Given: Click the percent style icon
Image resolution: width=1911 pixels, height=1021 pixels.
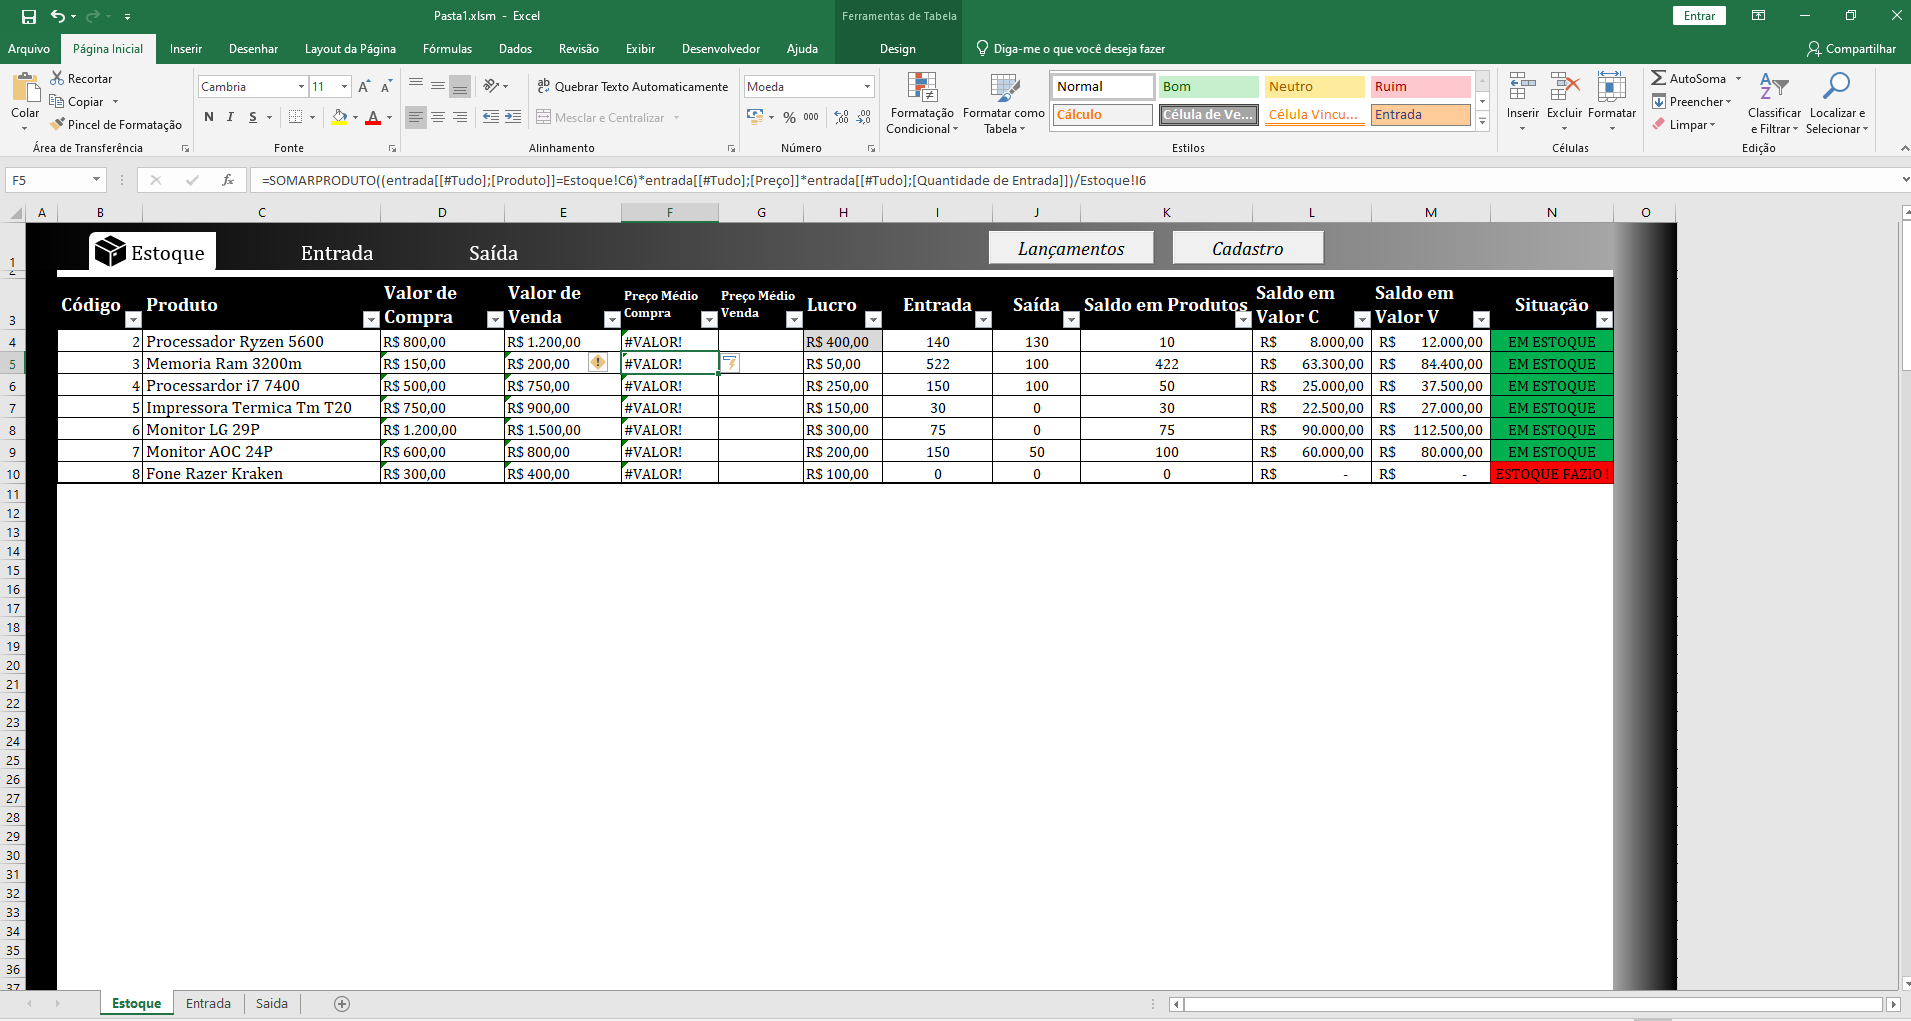Looking at the screenshot, I should (x=789, y=117).
